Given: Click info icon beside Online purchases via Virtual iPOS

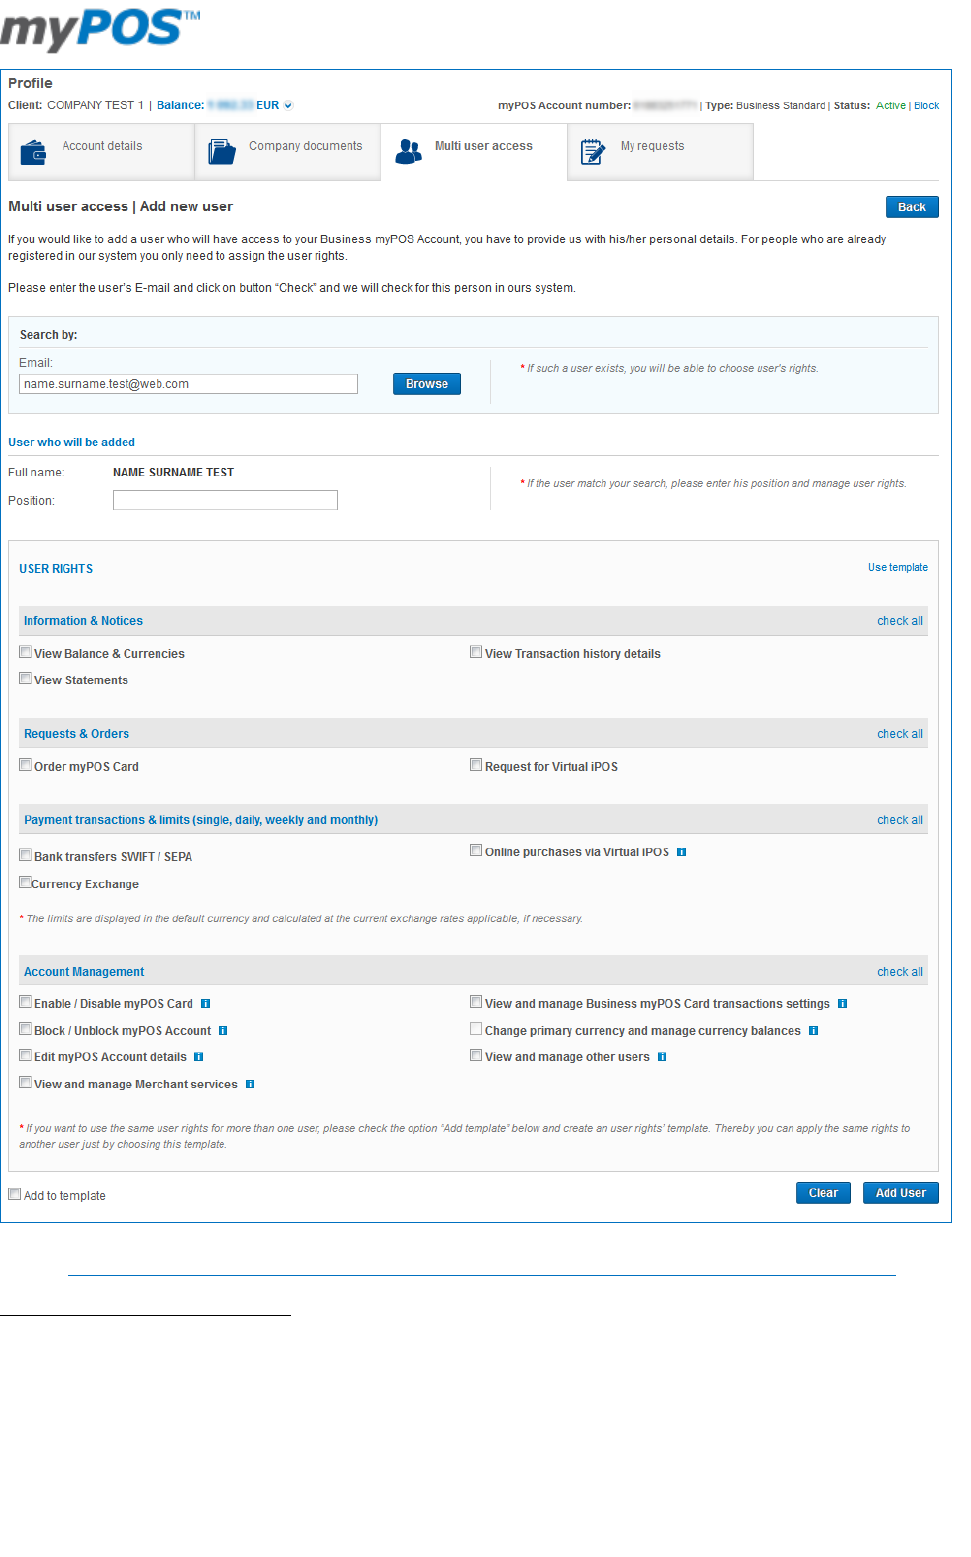Looking at the screenshot, I should click(x=681, y=852).
